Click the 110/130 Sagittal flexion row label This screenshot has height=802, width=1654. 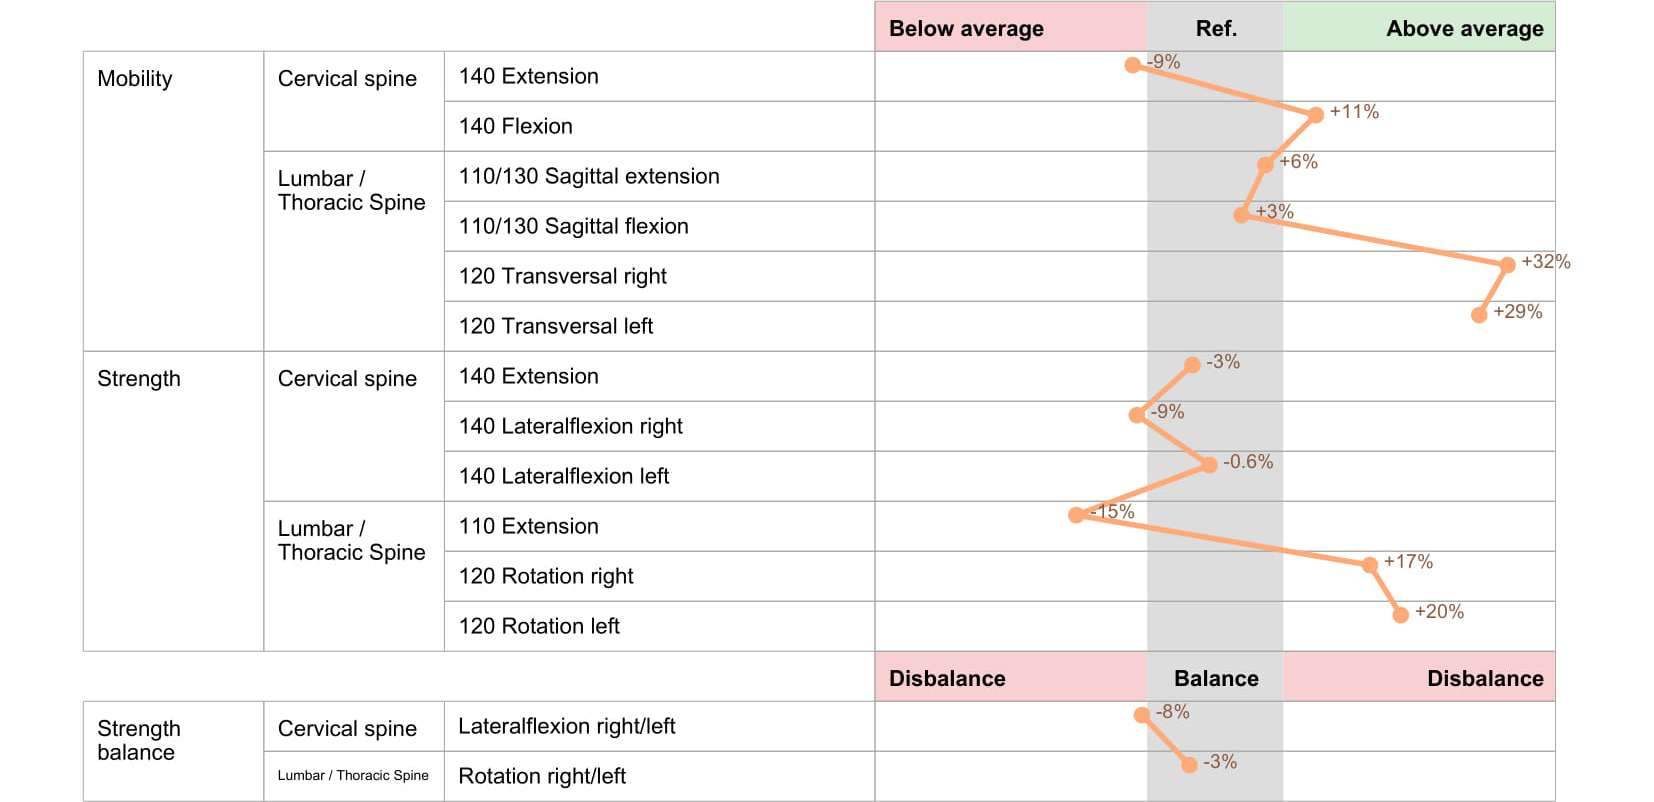[573, 226]
